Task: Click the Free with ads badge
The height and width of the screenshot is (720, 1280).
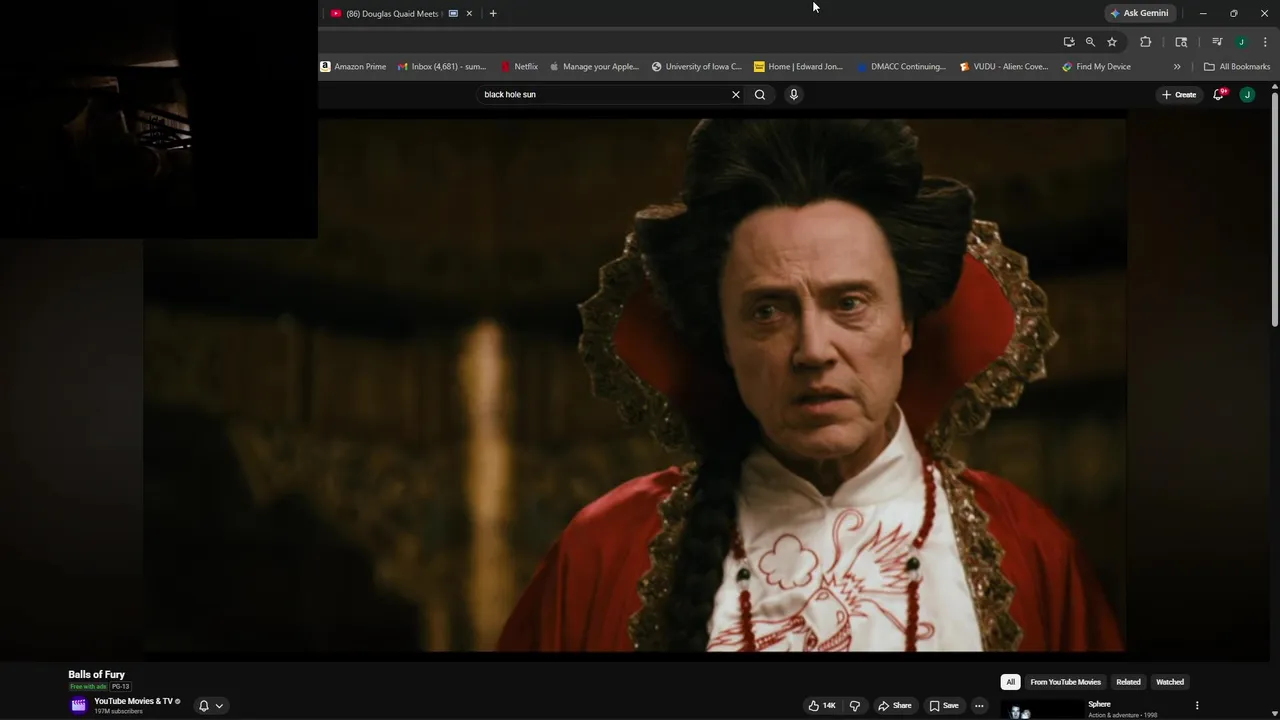Action: (x=88, y=687)
